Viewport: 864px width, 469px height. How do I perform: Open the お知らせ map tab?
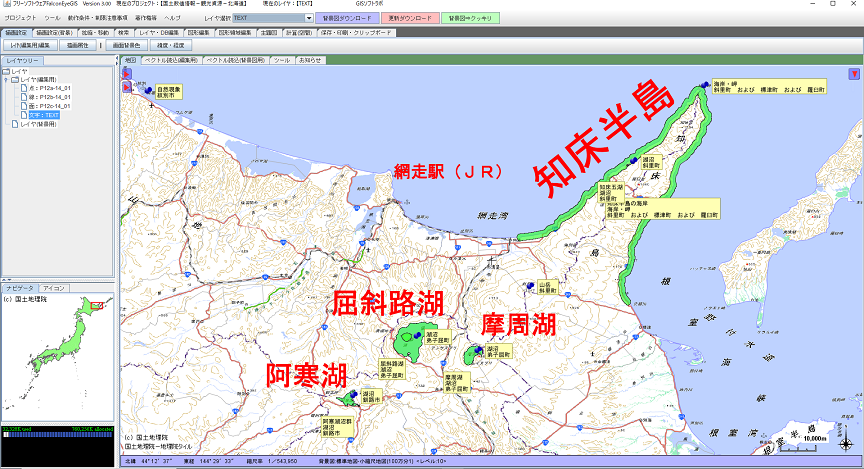coord(310,60)
